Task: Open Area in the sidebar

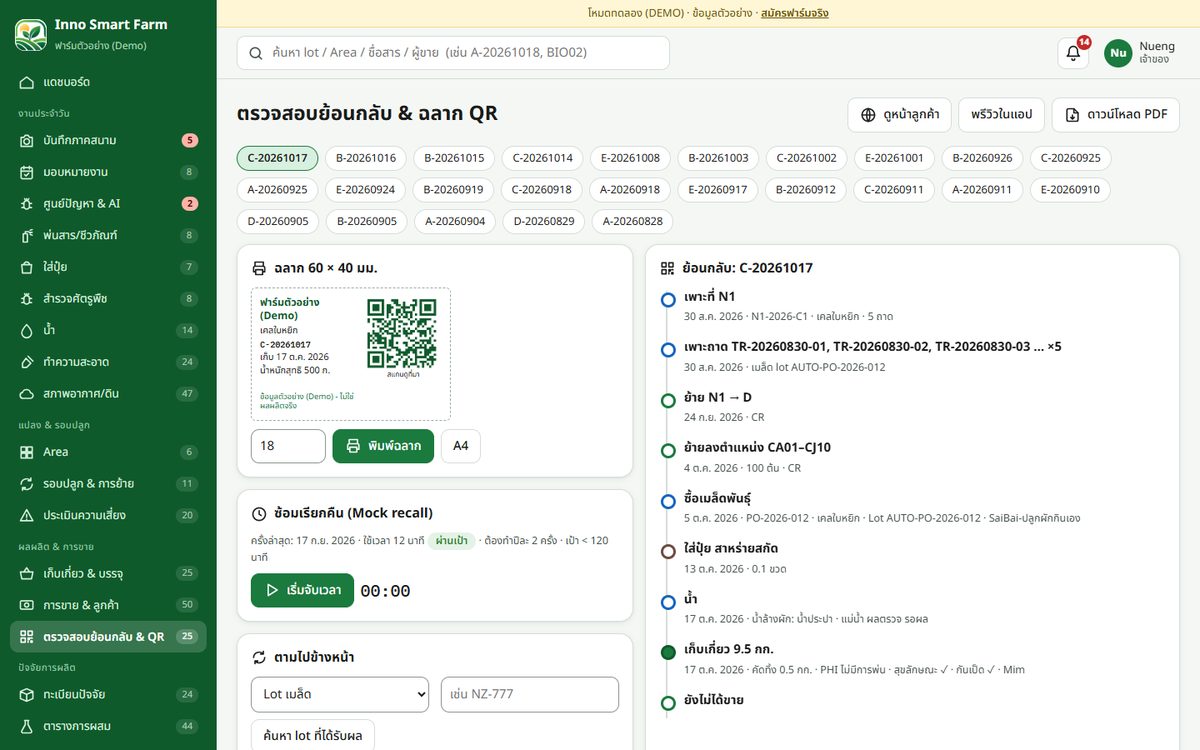Action: click(108, 452)
